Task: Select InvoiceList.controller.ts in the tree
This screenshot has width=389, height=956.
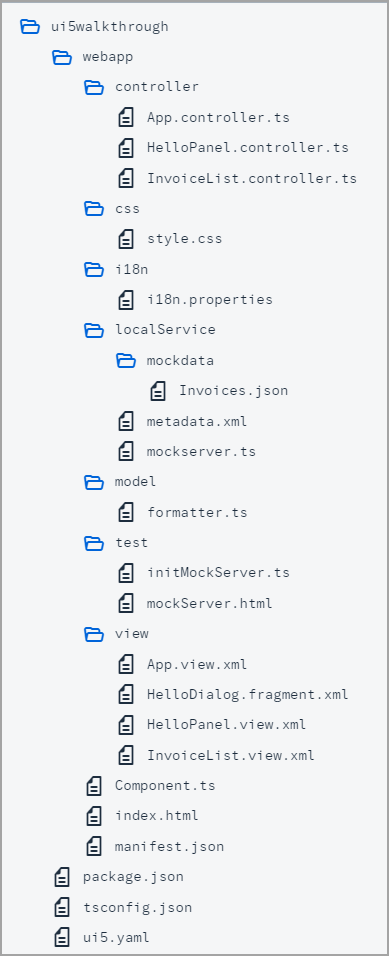Action: 252,178
